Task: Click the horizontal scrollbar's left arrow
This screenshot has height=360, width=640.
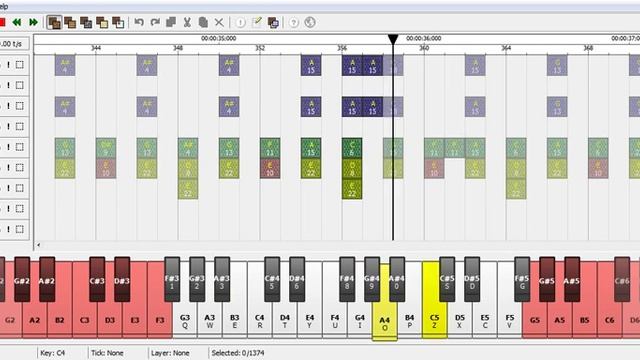Action: pyautogui.click(x=38, y=245)
